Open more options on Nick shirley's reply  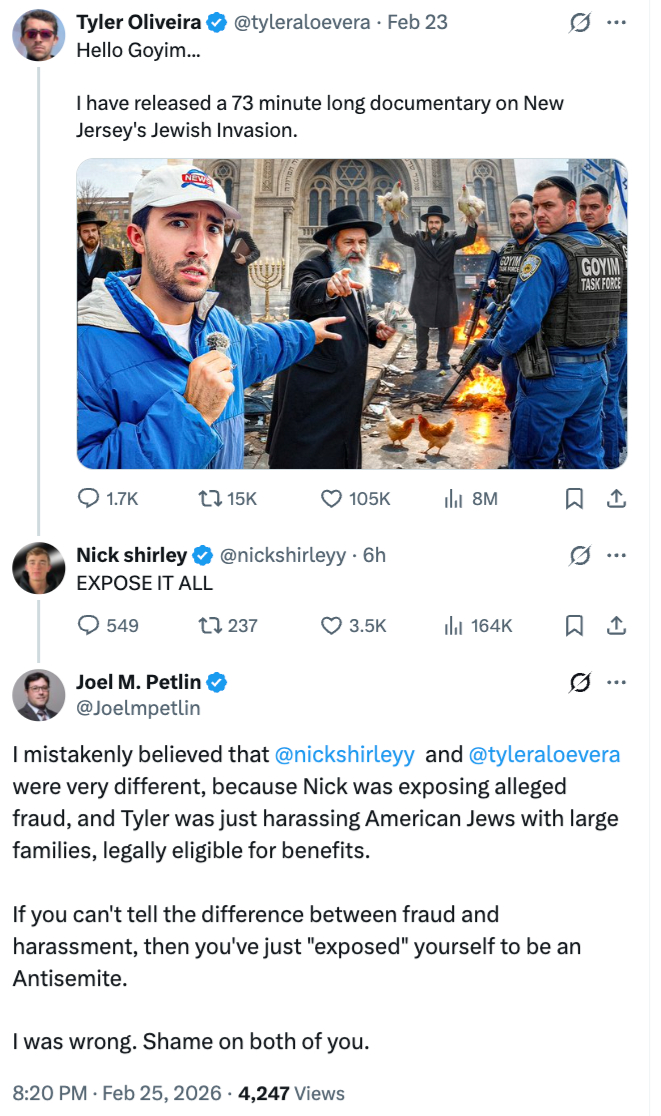click(617, 555)
